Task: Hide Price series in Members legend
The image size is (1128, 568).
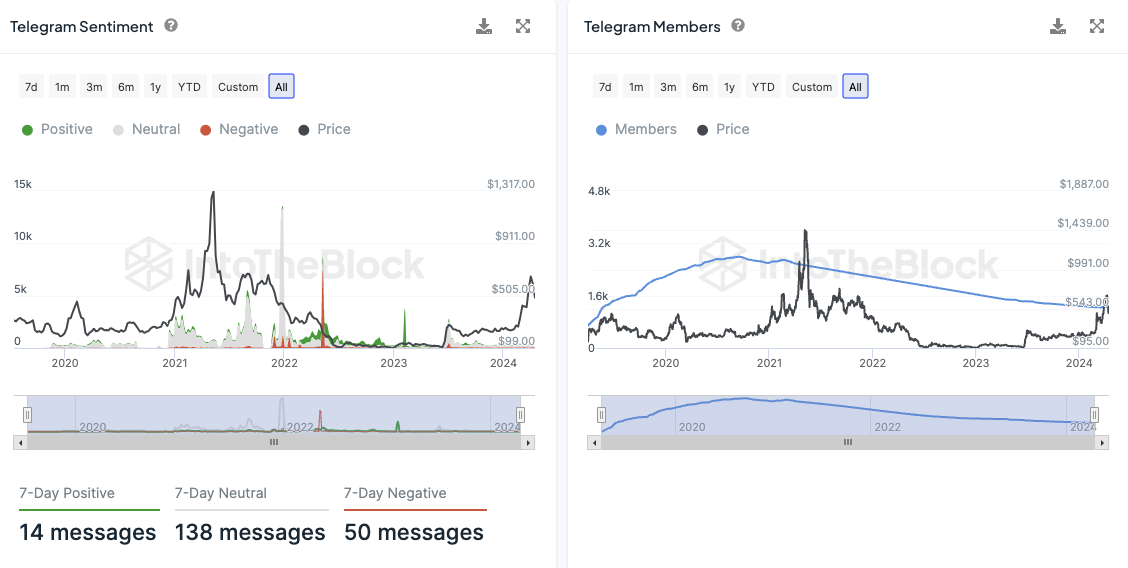Action: coord(723,129)
